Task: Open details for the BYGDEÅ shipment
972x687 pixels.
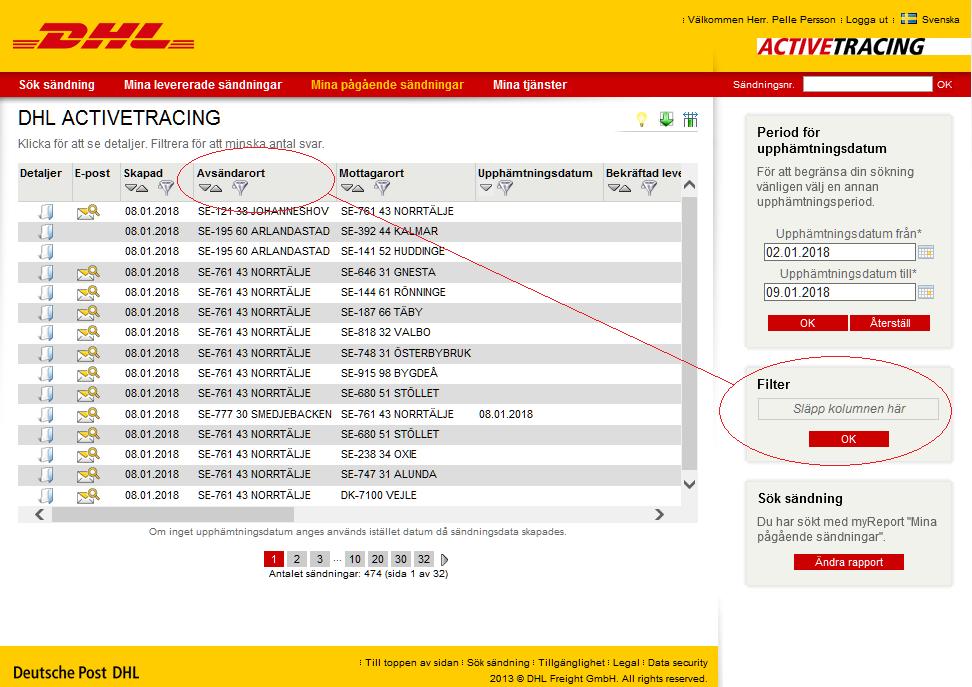Action: [x=46, y=374]
